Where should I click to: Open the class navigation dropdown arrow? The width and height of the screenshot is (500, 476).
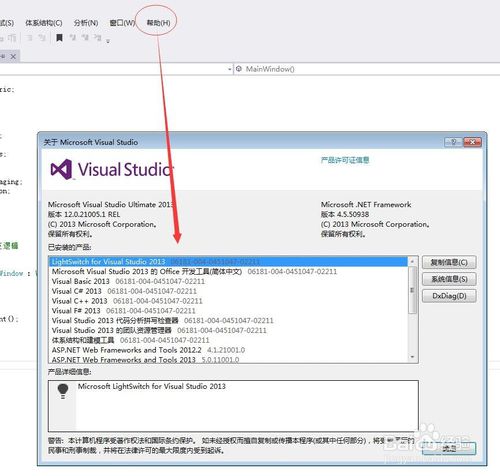tap(229, 69)
